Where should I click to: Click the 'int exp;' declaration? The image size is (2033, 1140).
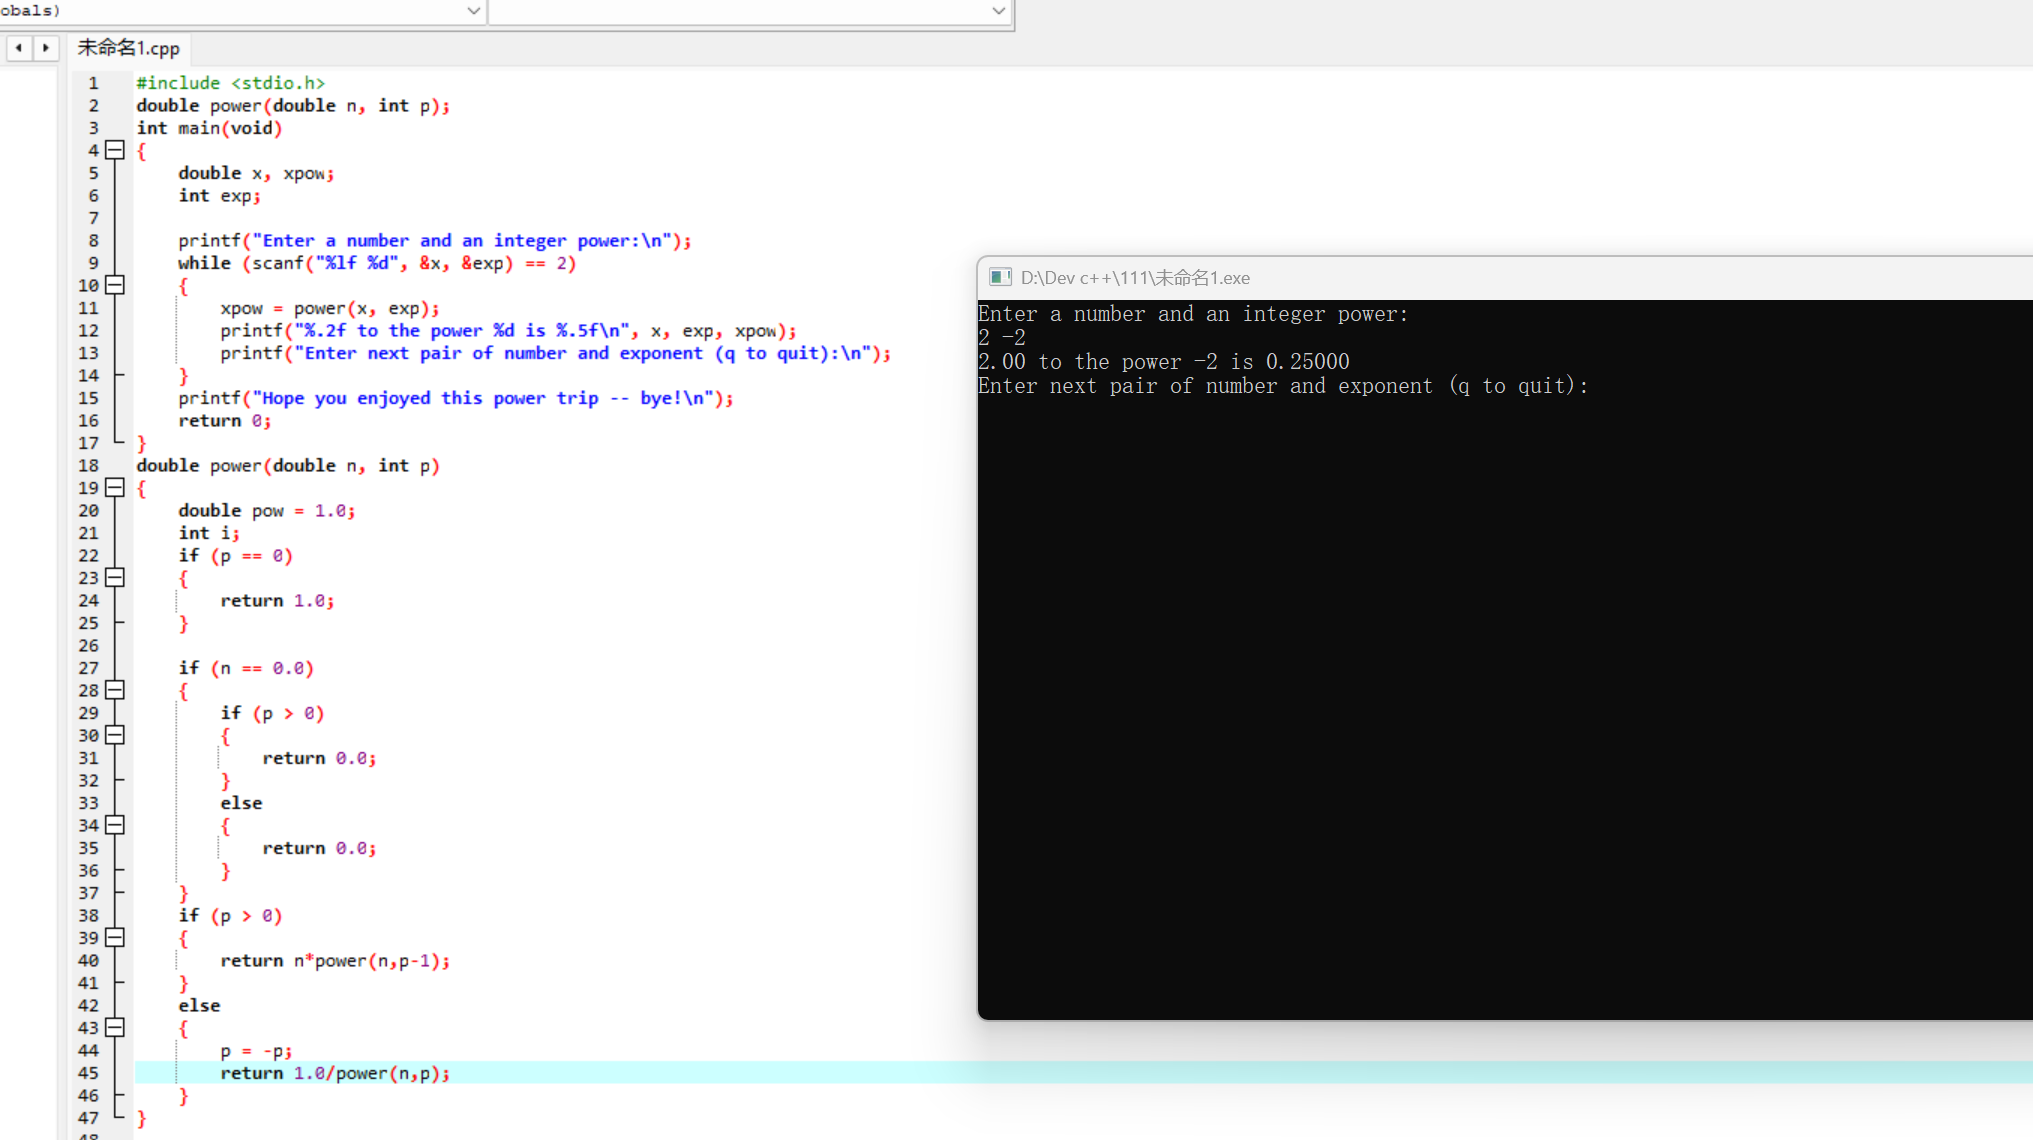pyautogui.click(x=220, y=196)
